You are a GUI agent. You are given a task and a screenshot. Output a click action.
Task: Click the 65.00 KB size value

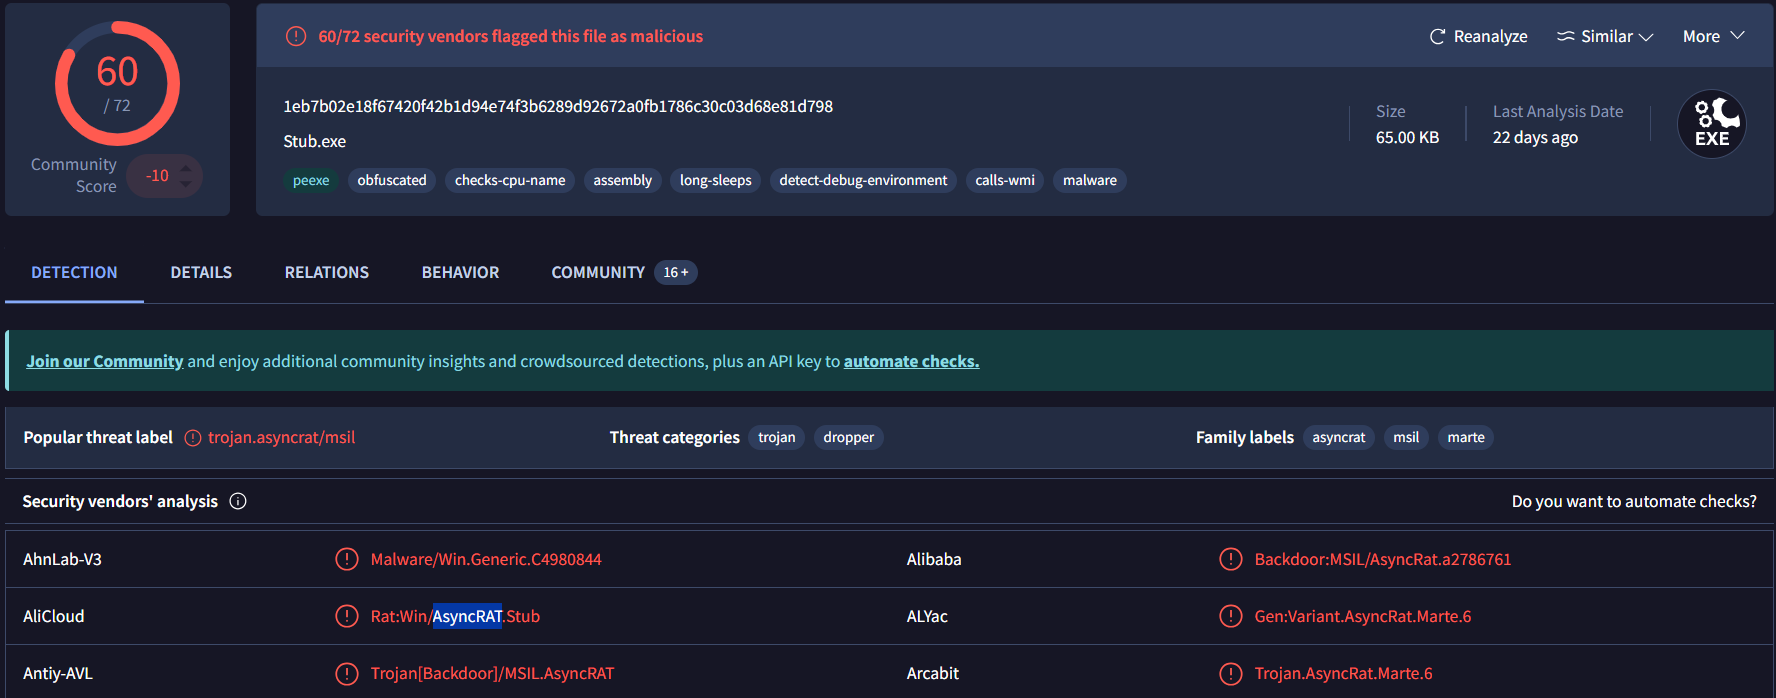(x=1407, y=137)
